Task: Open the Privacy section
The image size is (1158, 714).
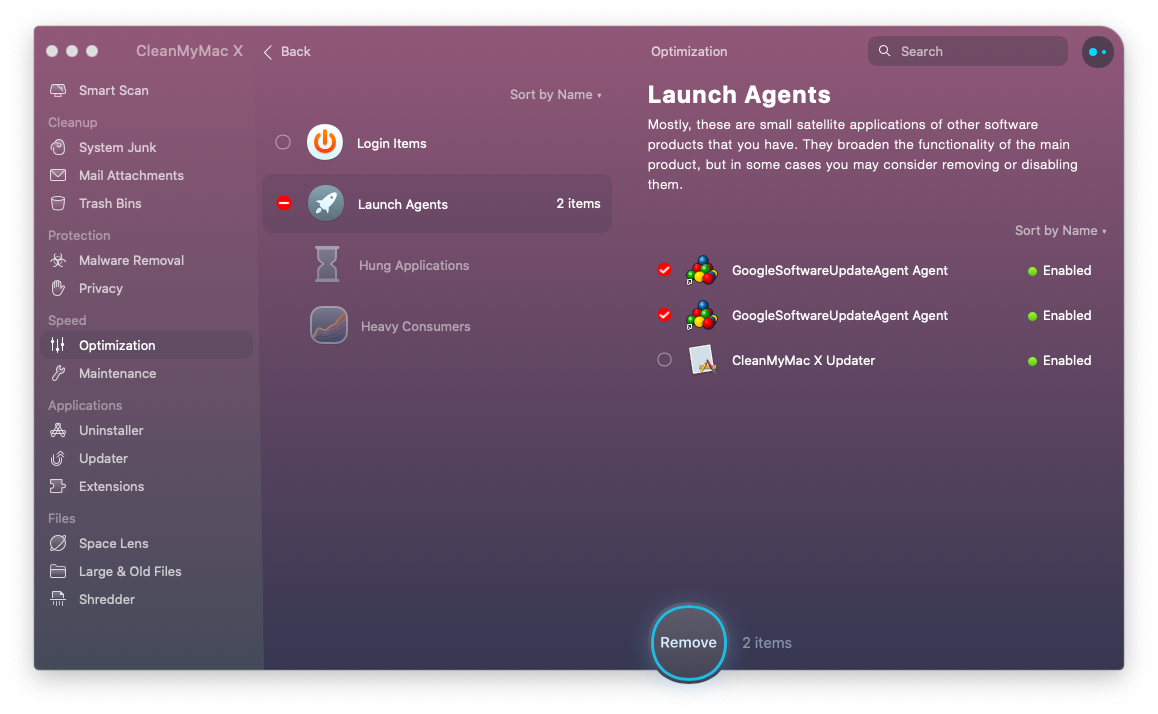Action: click(x=100, y=288)
